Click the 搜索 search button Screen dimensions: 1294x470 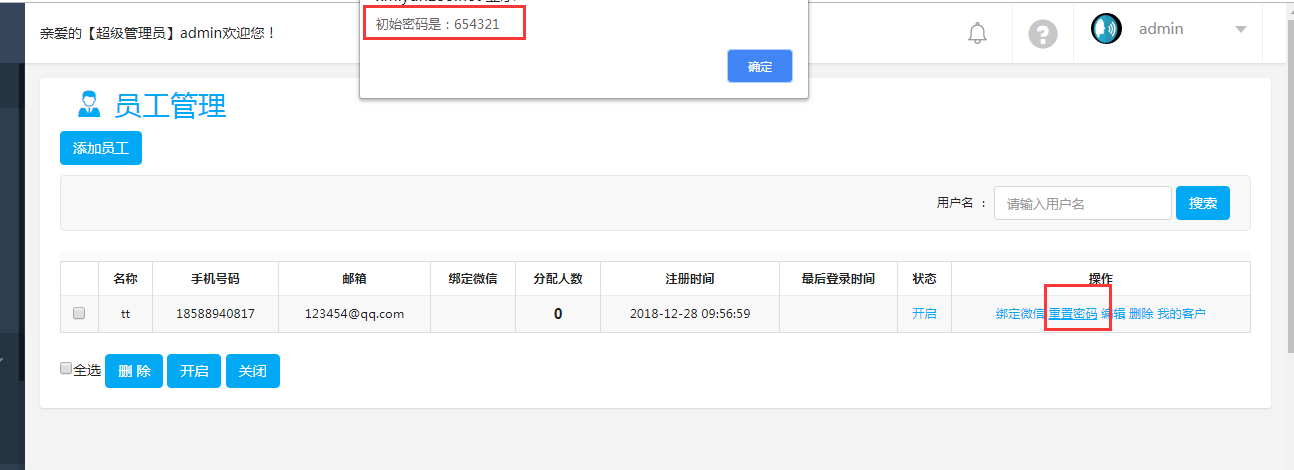[1202, 203]
